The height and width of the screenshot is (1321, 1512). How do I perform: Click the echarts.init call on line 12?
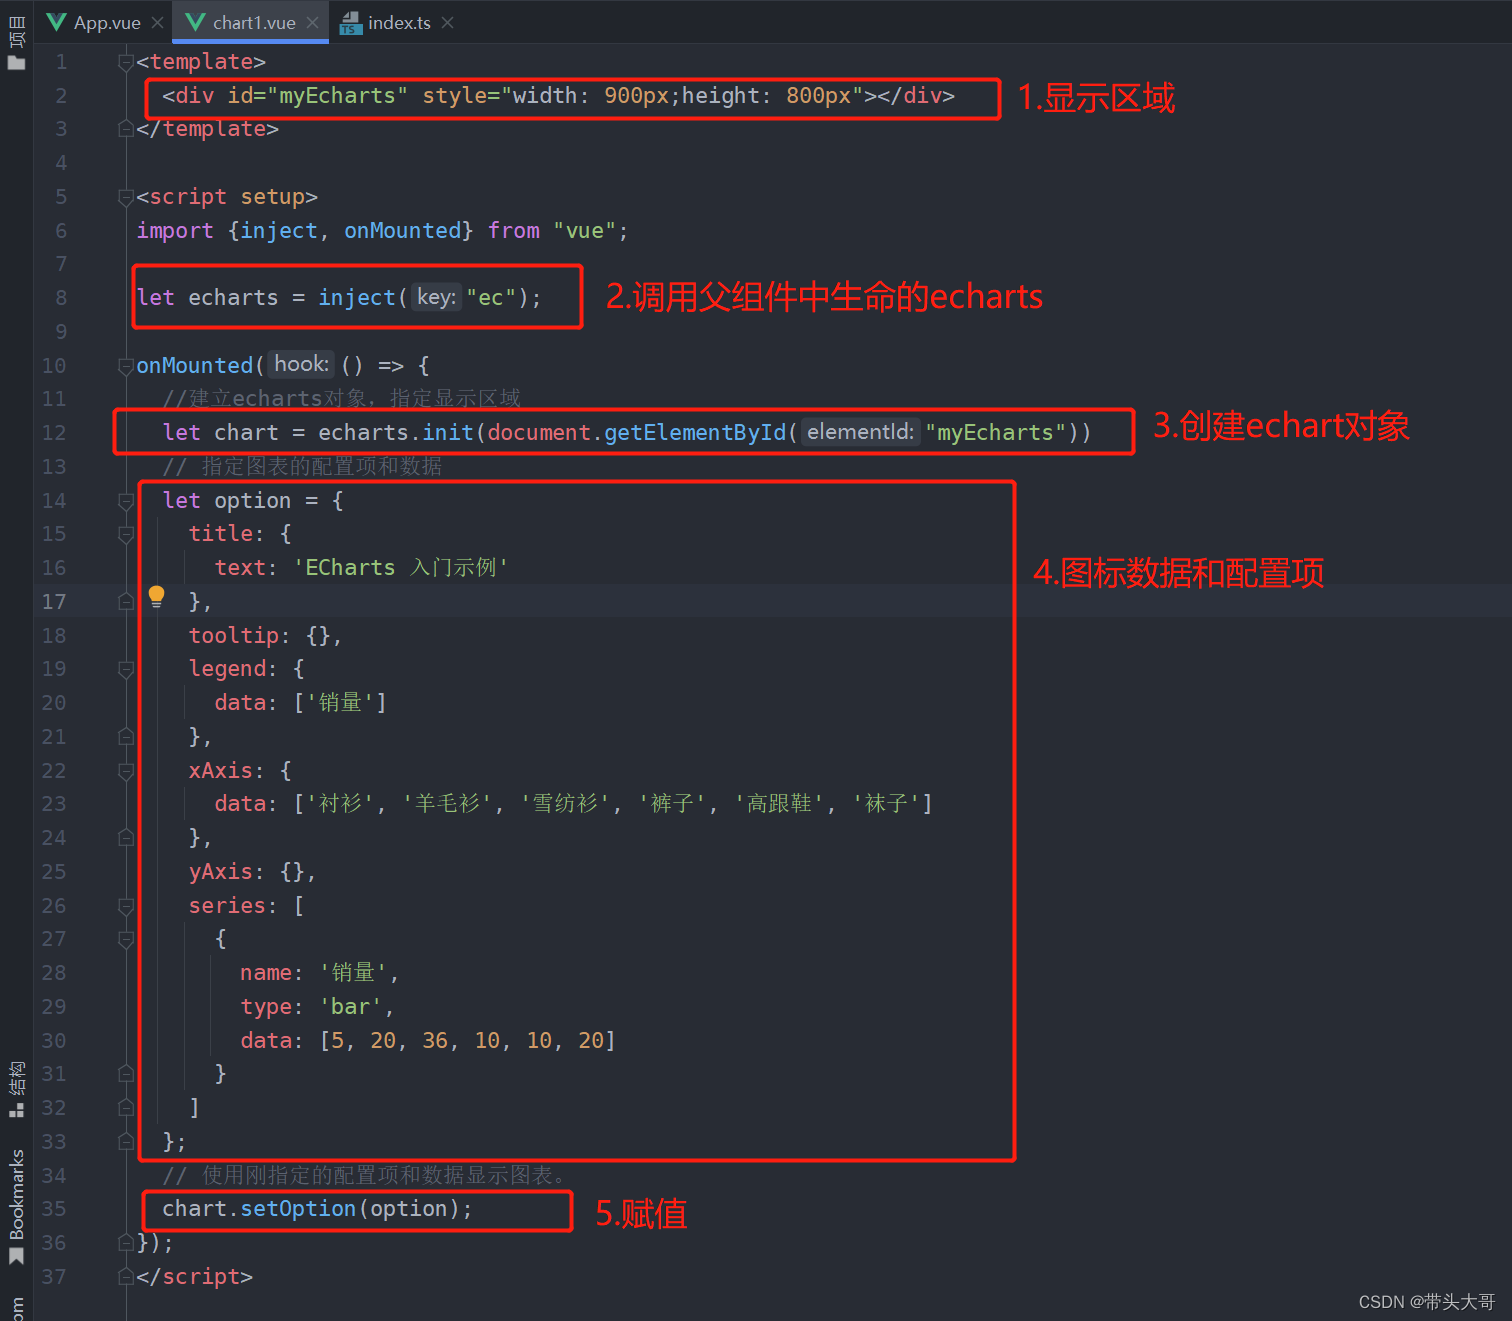(x=396, y=433)
